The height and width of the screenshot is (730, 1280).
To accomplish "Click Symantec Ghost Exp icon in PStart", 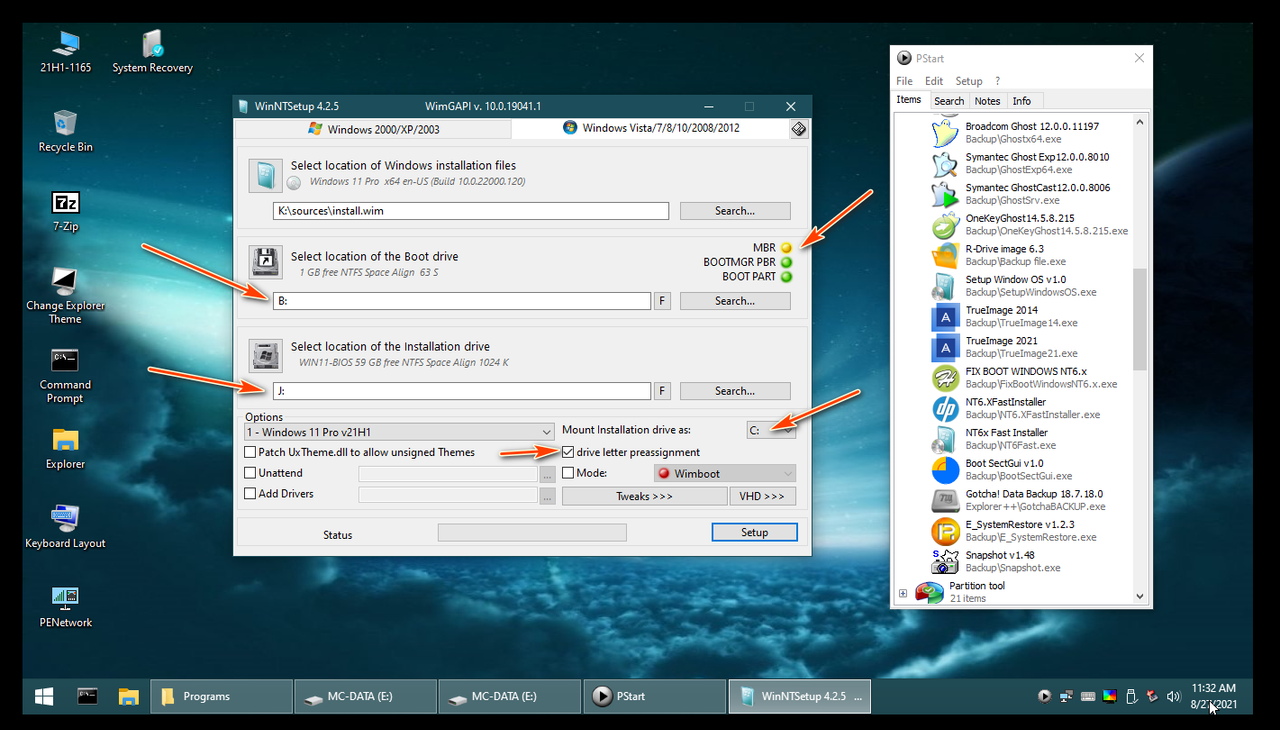I will tap(945, 163).
